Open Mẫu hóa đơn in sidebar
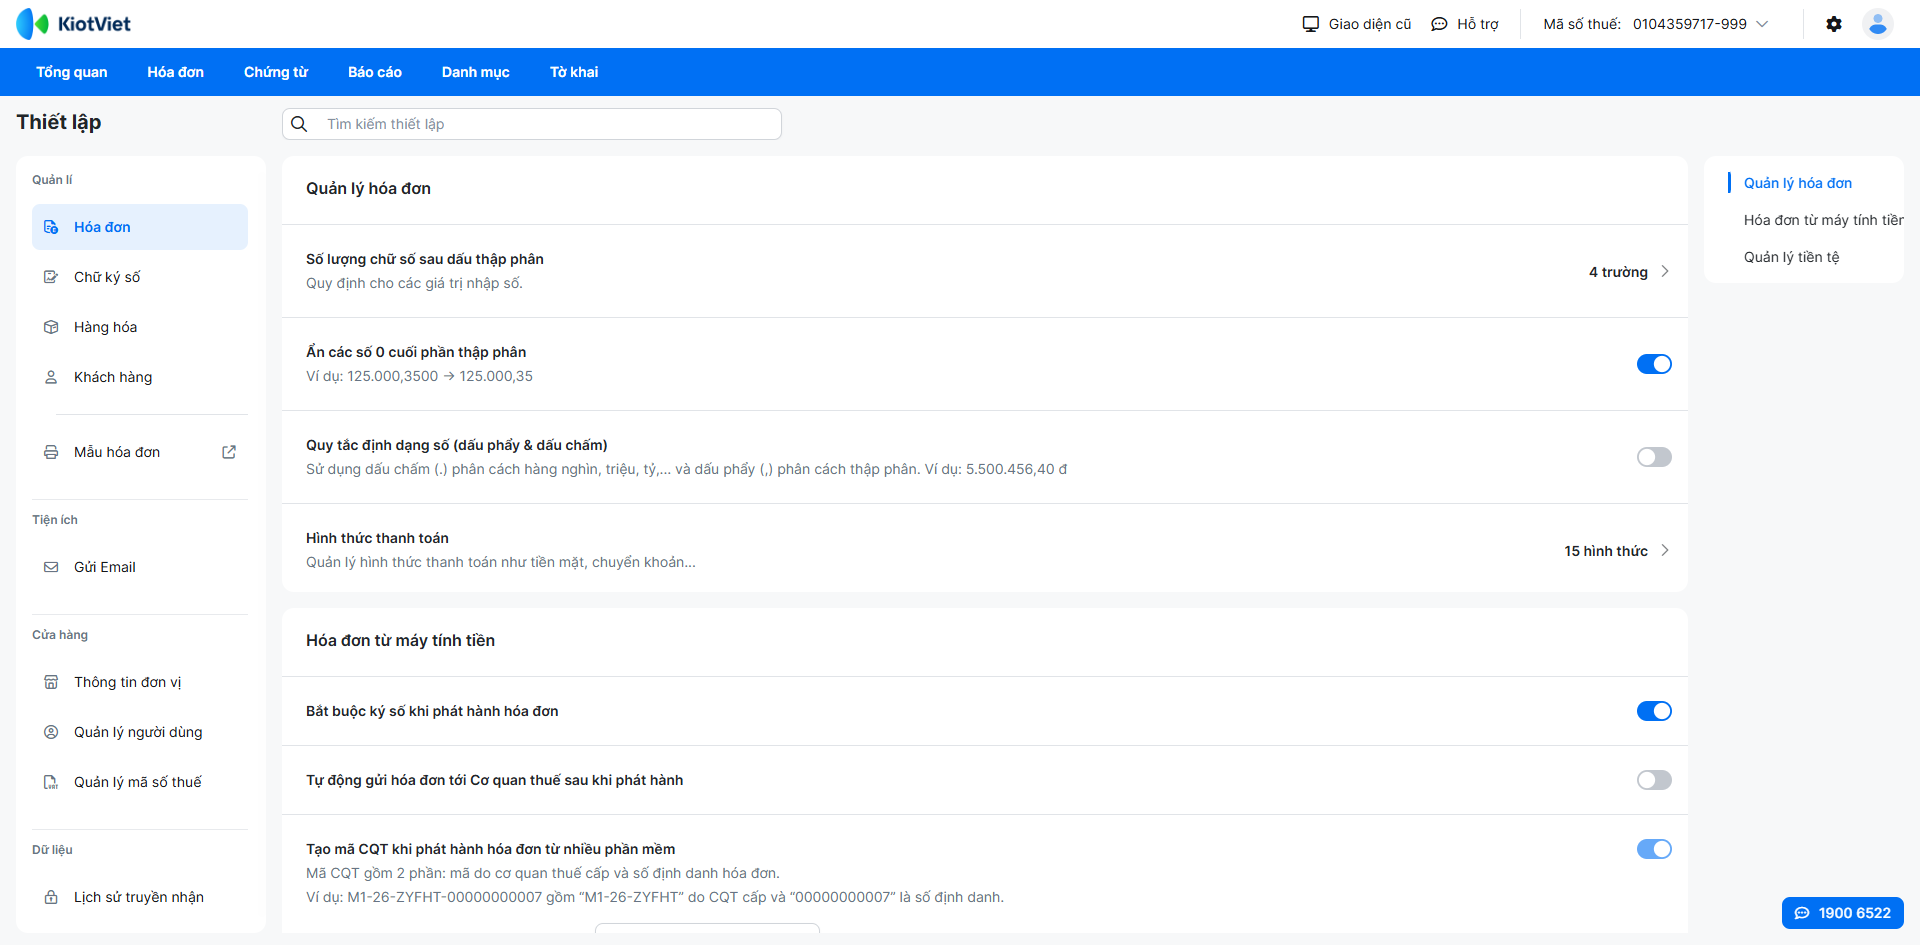This screenshot has width=1920, height=945. (140, 452)
